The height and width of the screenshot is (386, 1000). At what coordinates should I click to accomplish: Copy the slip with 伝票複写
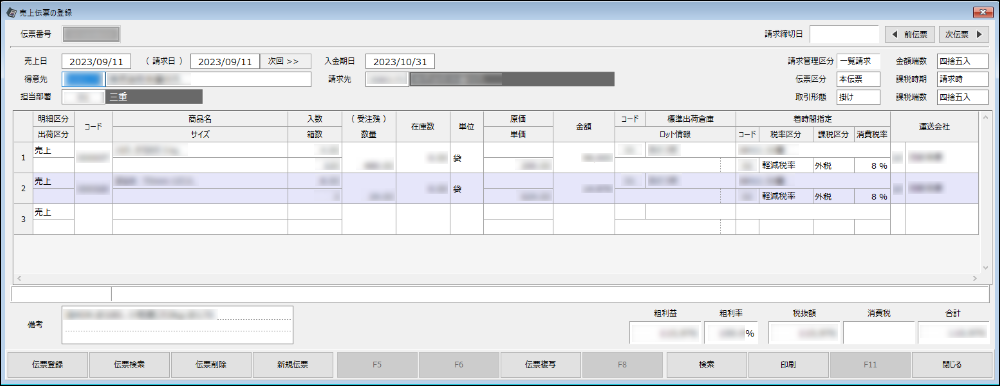coord(541,365)
